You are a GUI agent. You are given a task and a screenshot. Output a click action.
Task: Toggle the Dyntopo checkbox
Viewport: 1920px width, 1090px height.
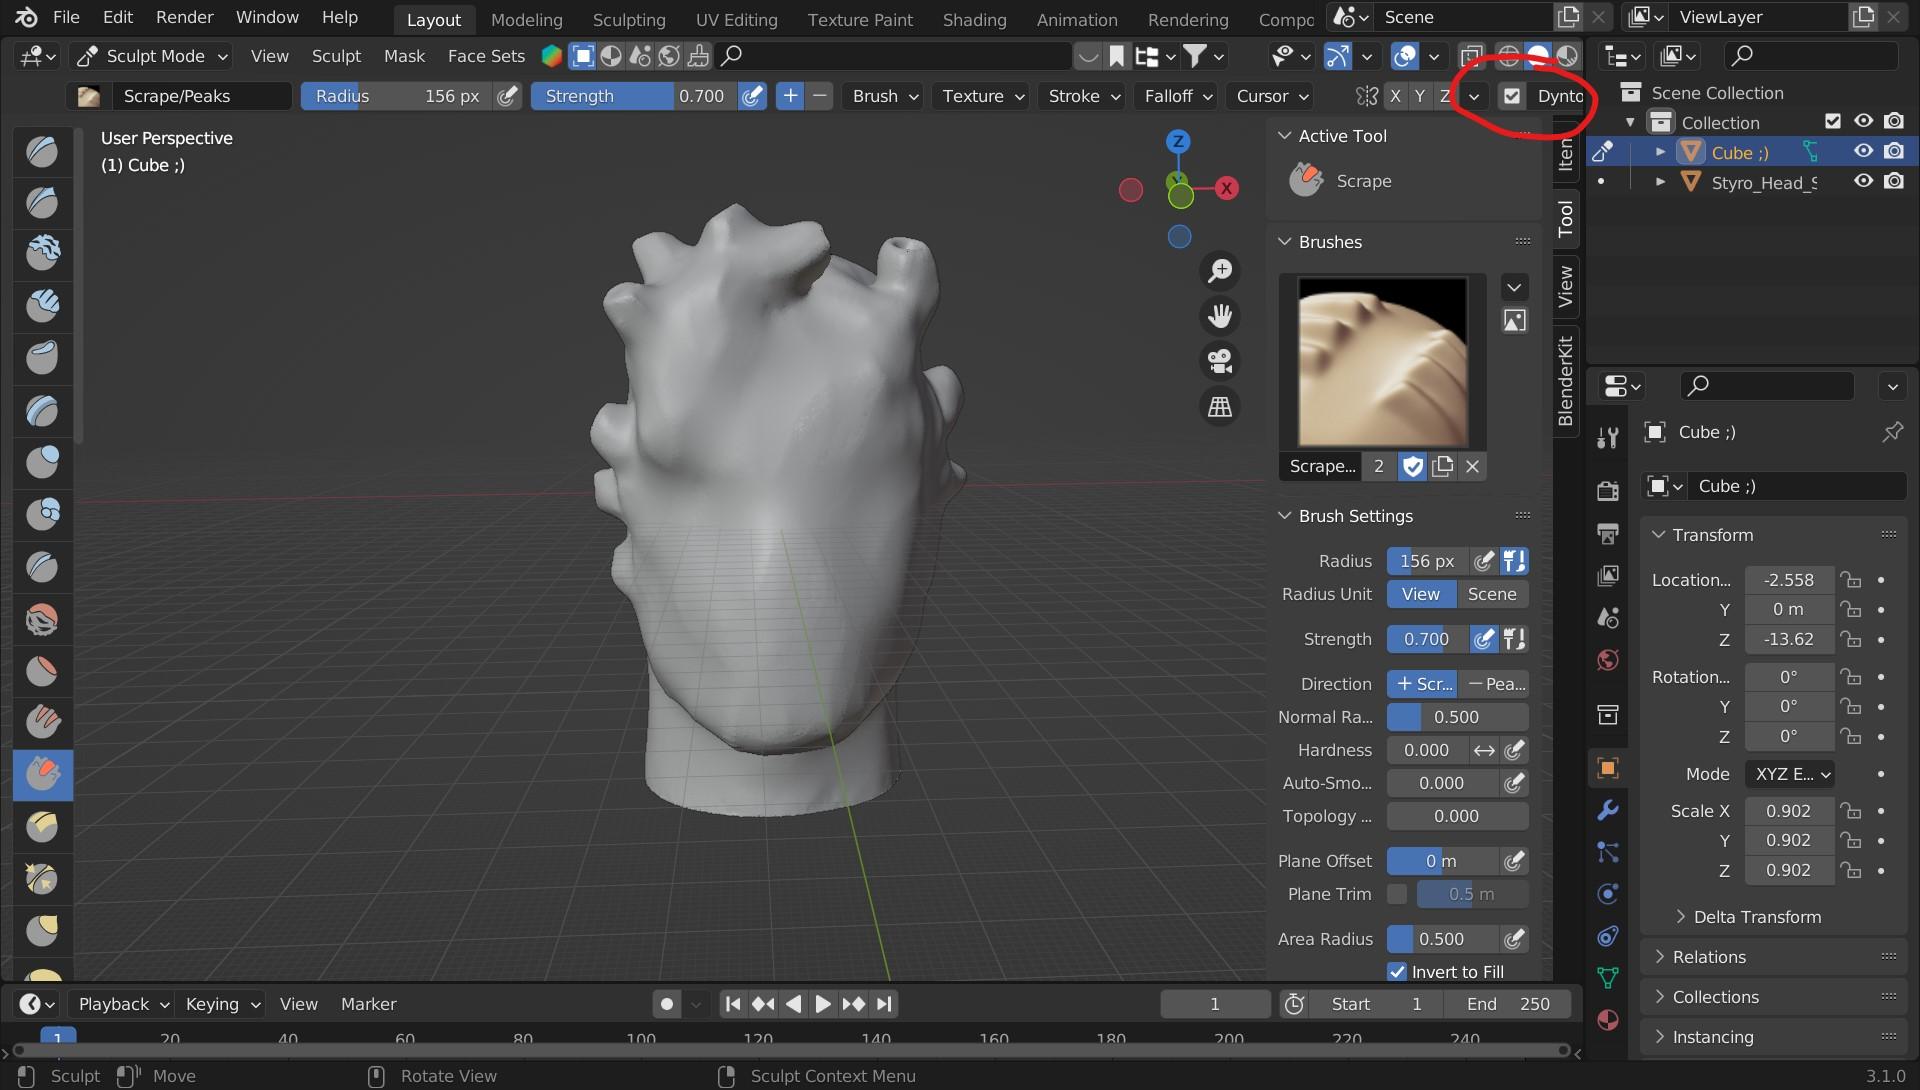(1512, 96)
